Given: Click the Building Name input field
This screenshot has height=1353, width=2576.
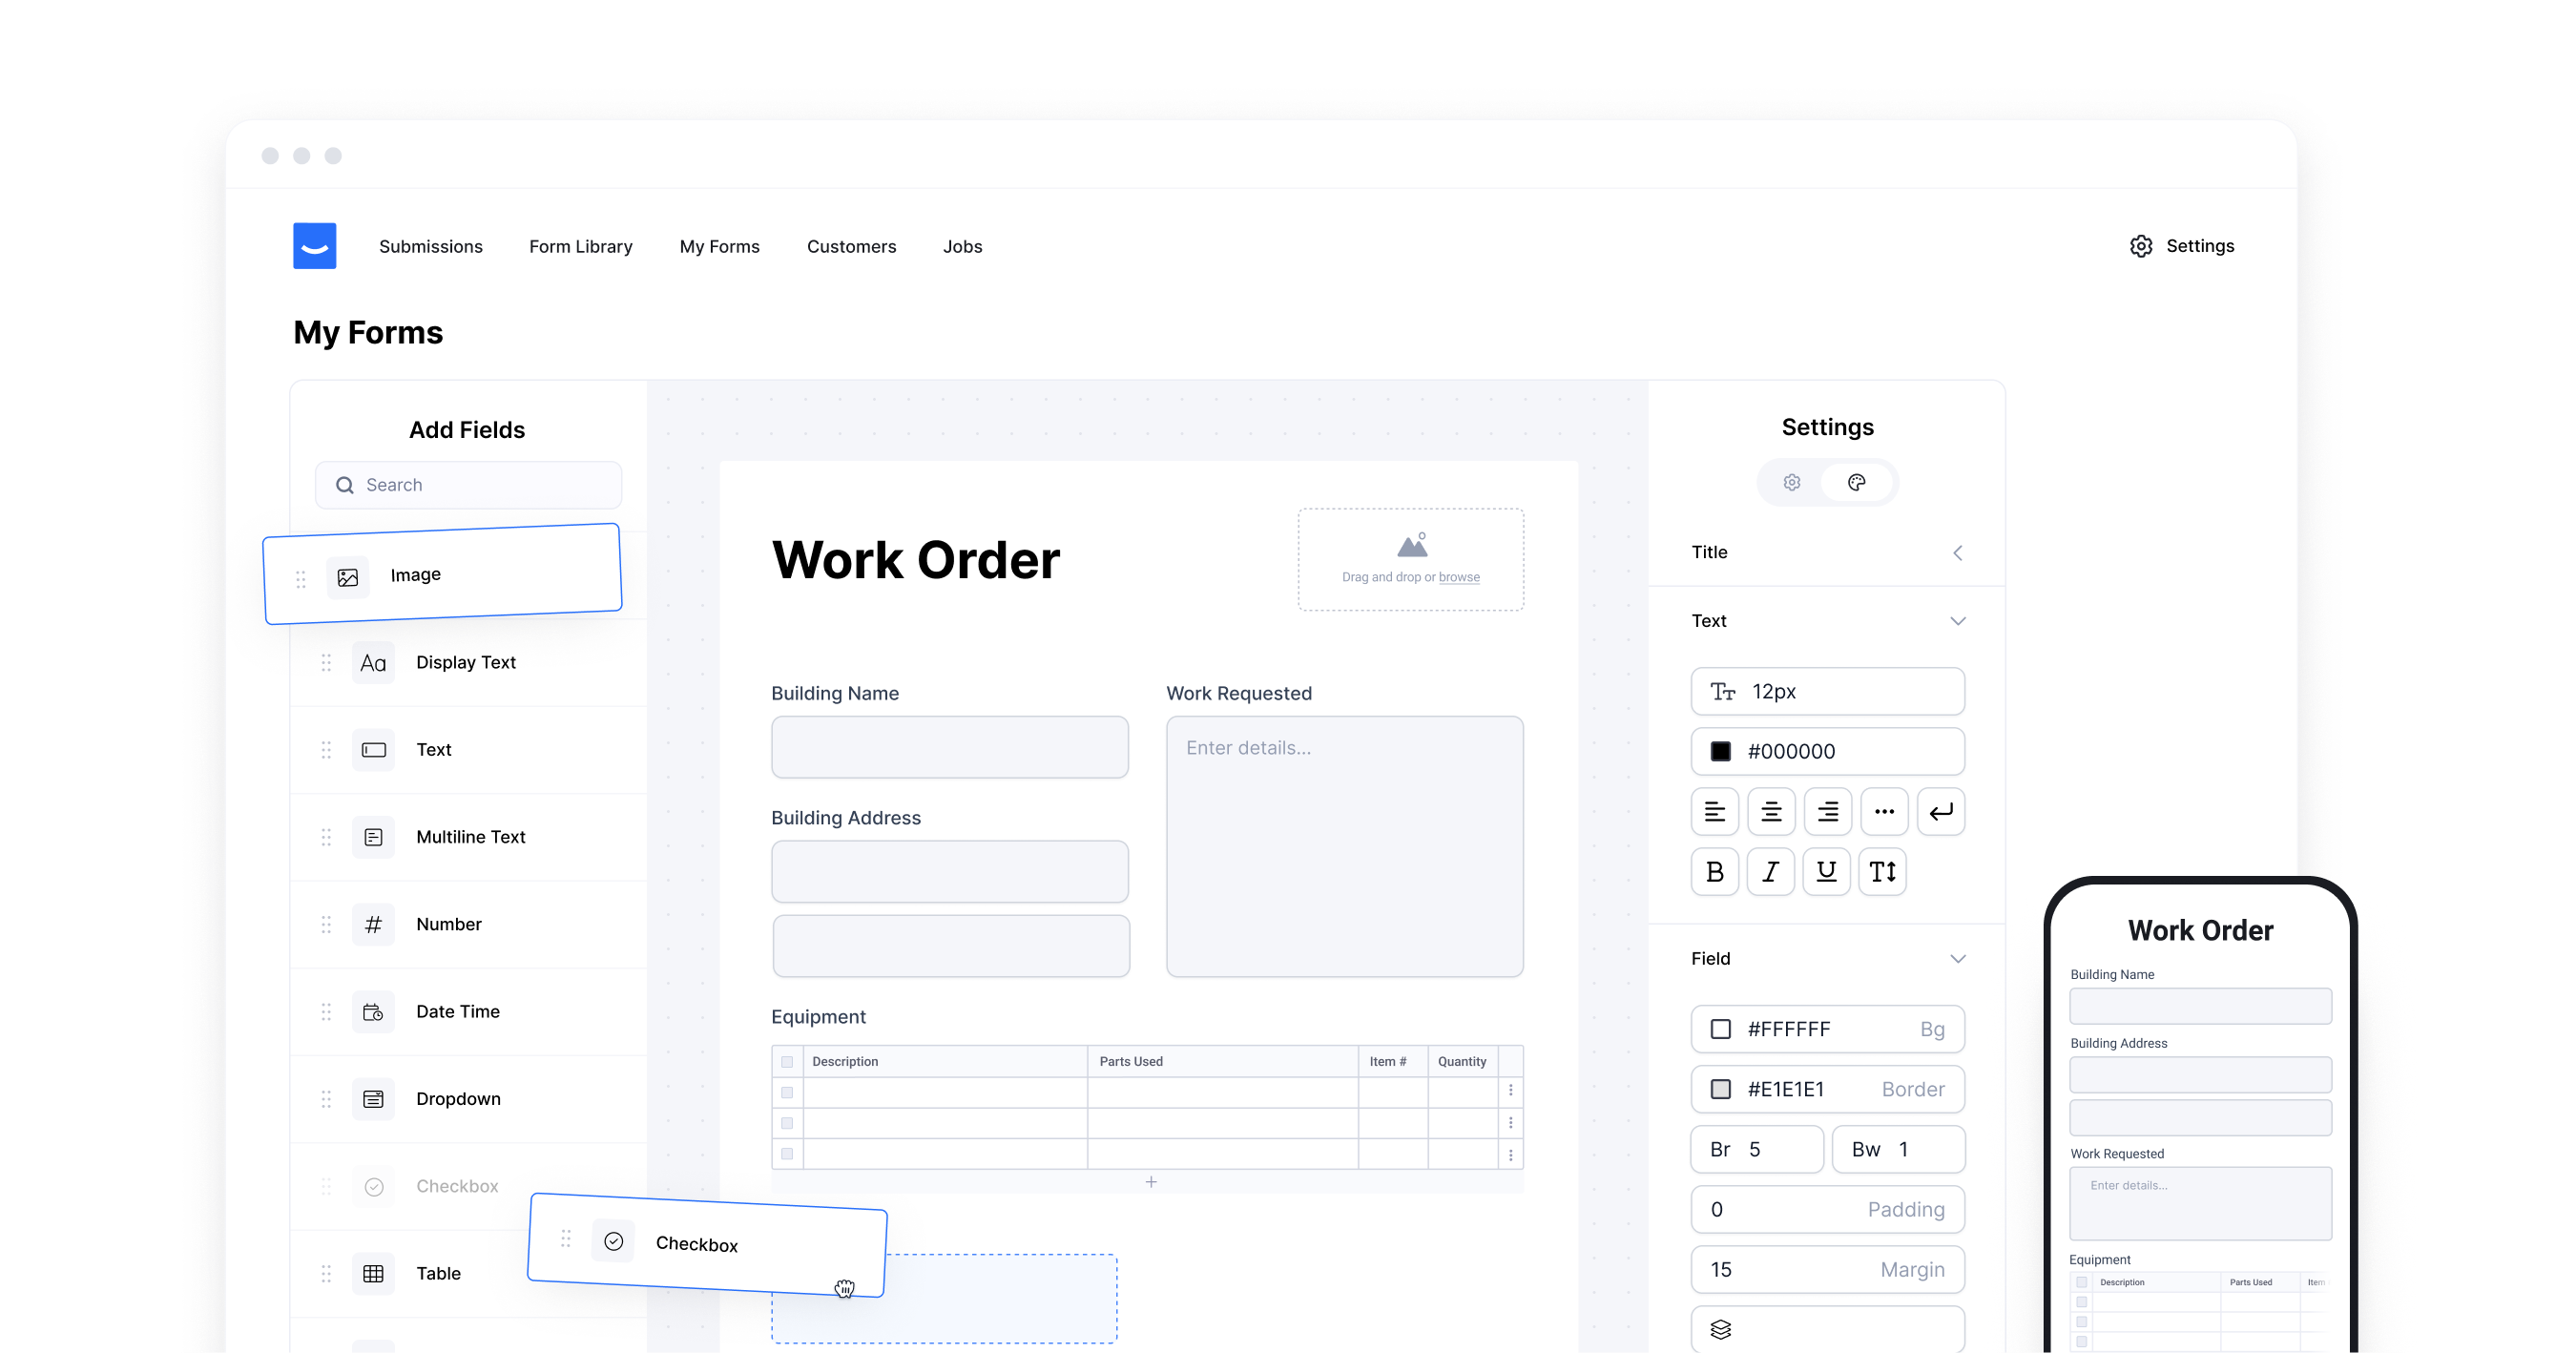Looking at the screenshot, I should point(949,746).
